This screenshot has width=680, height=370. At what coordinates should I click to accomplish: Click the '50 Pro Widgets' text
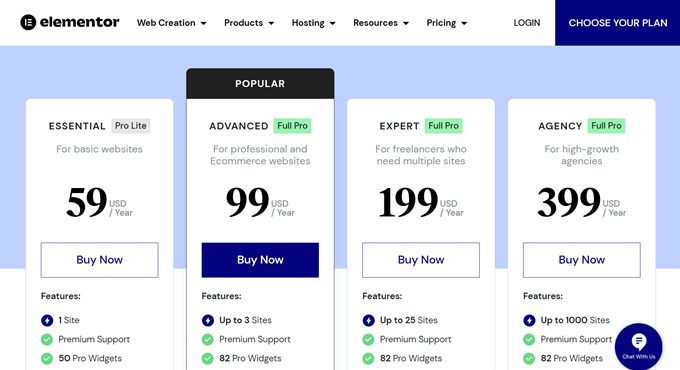tap(90, 359)
